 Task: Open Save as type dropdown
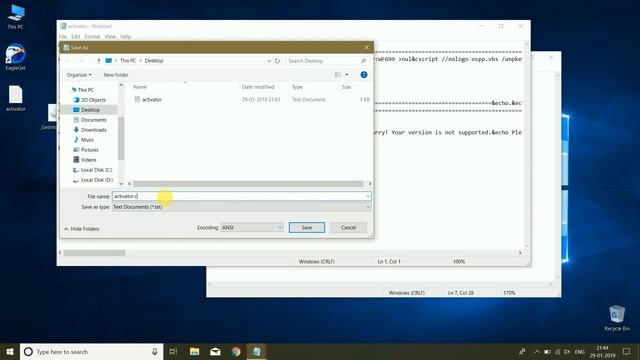367,207
